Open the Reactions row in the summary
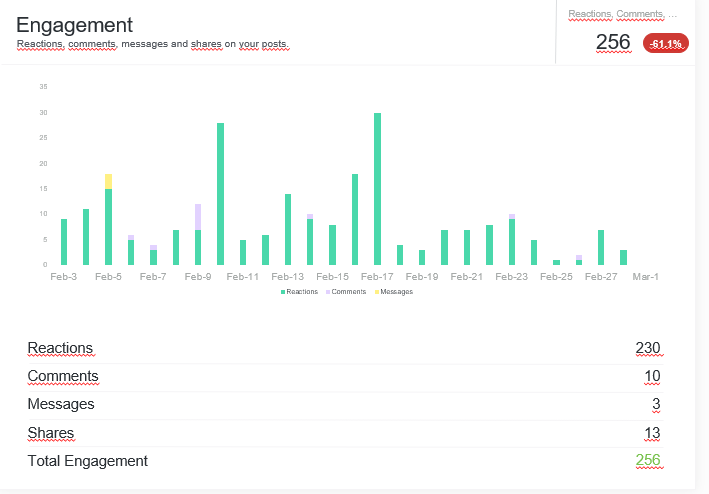709x494 pixels. click(60, 348)
